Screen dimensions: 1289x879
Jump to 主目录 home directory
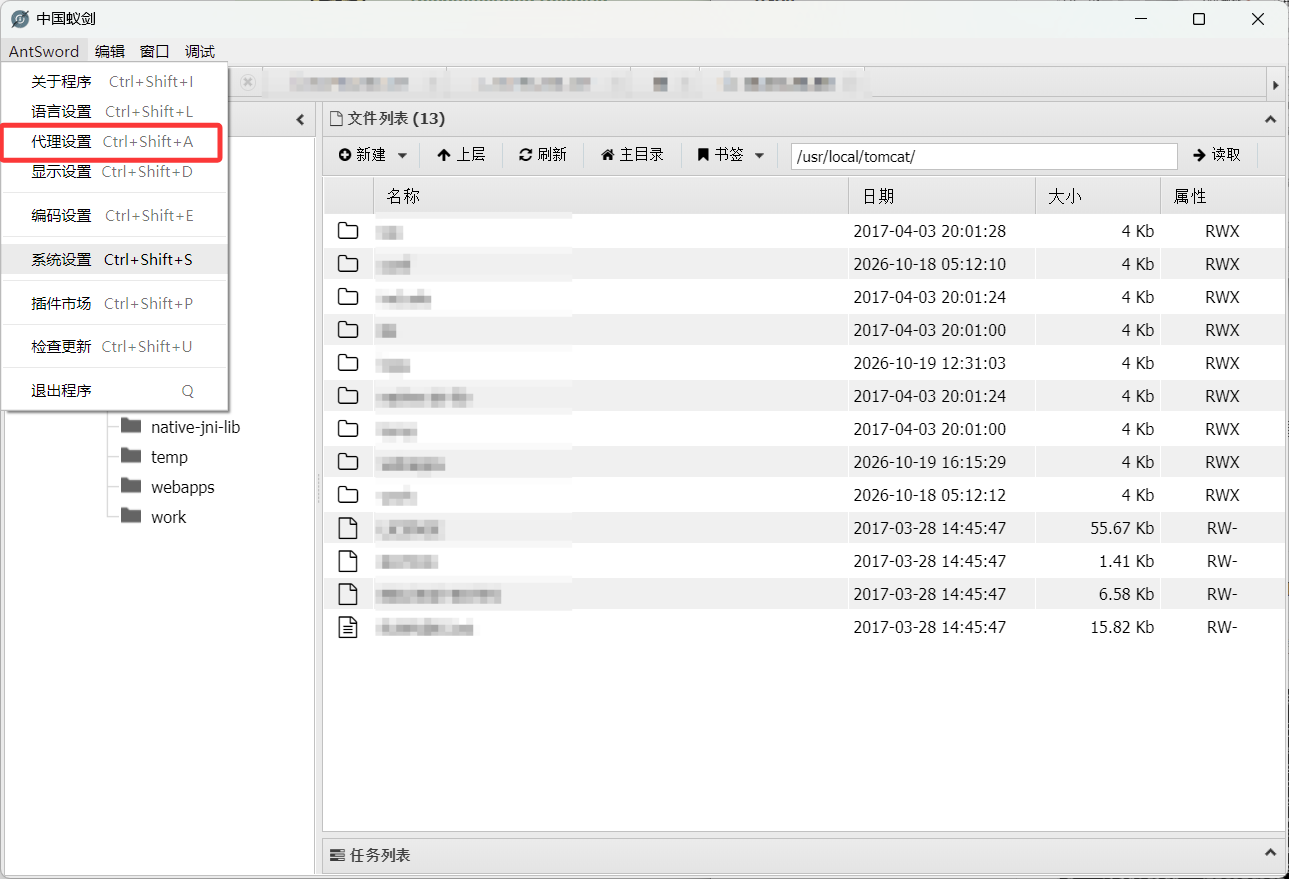632,155
